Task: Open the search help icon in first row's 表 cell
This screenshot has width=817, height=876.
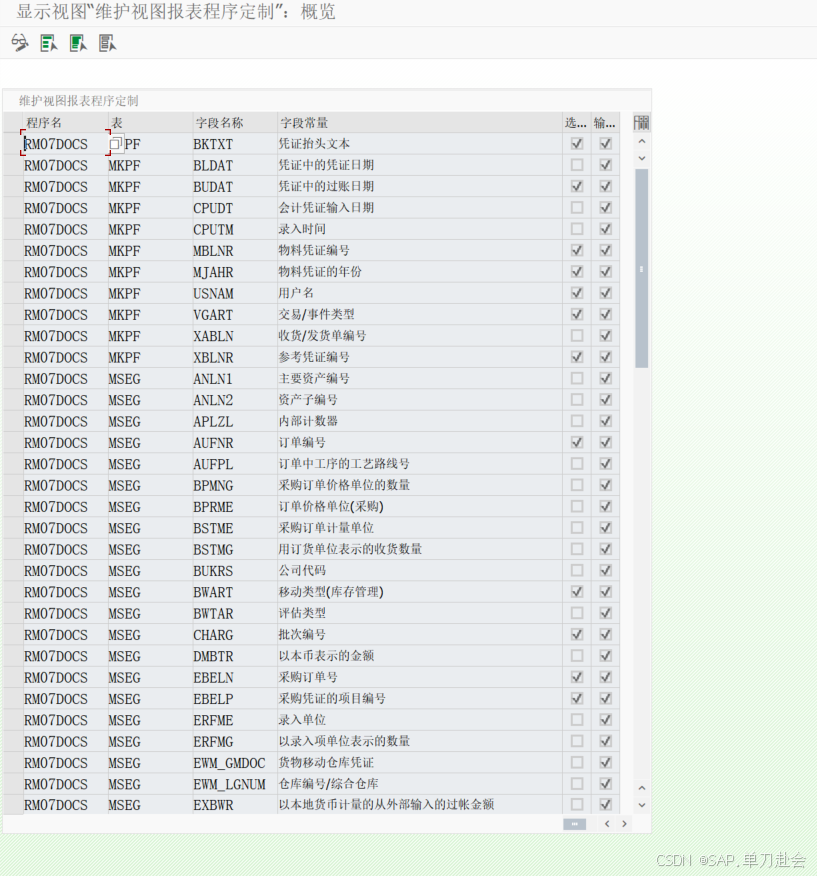Action: coord(116,144)
